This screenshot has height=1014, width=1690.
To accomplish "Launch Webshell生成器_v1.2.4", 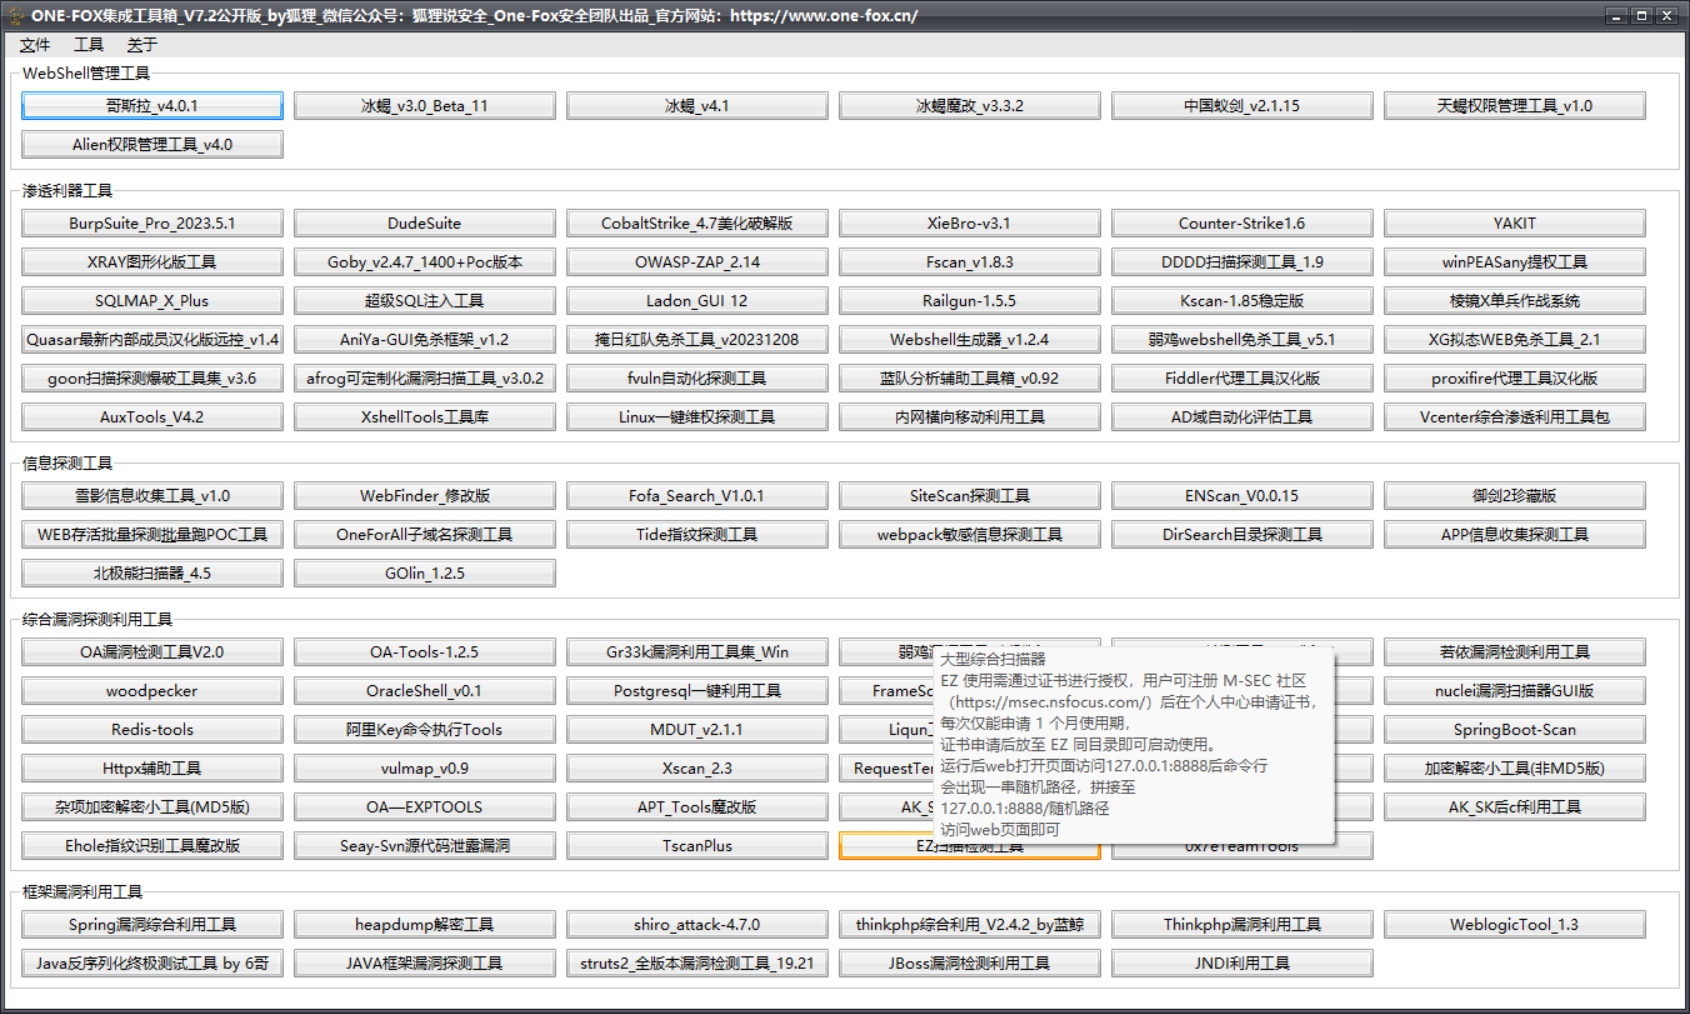I will 970,340.
